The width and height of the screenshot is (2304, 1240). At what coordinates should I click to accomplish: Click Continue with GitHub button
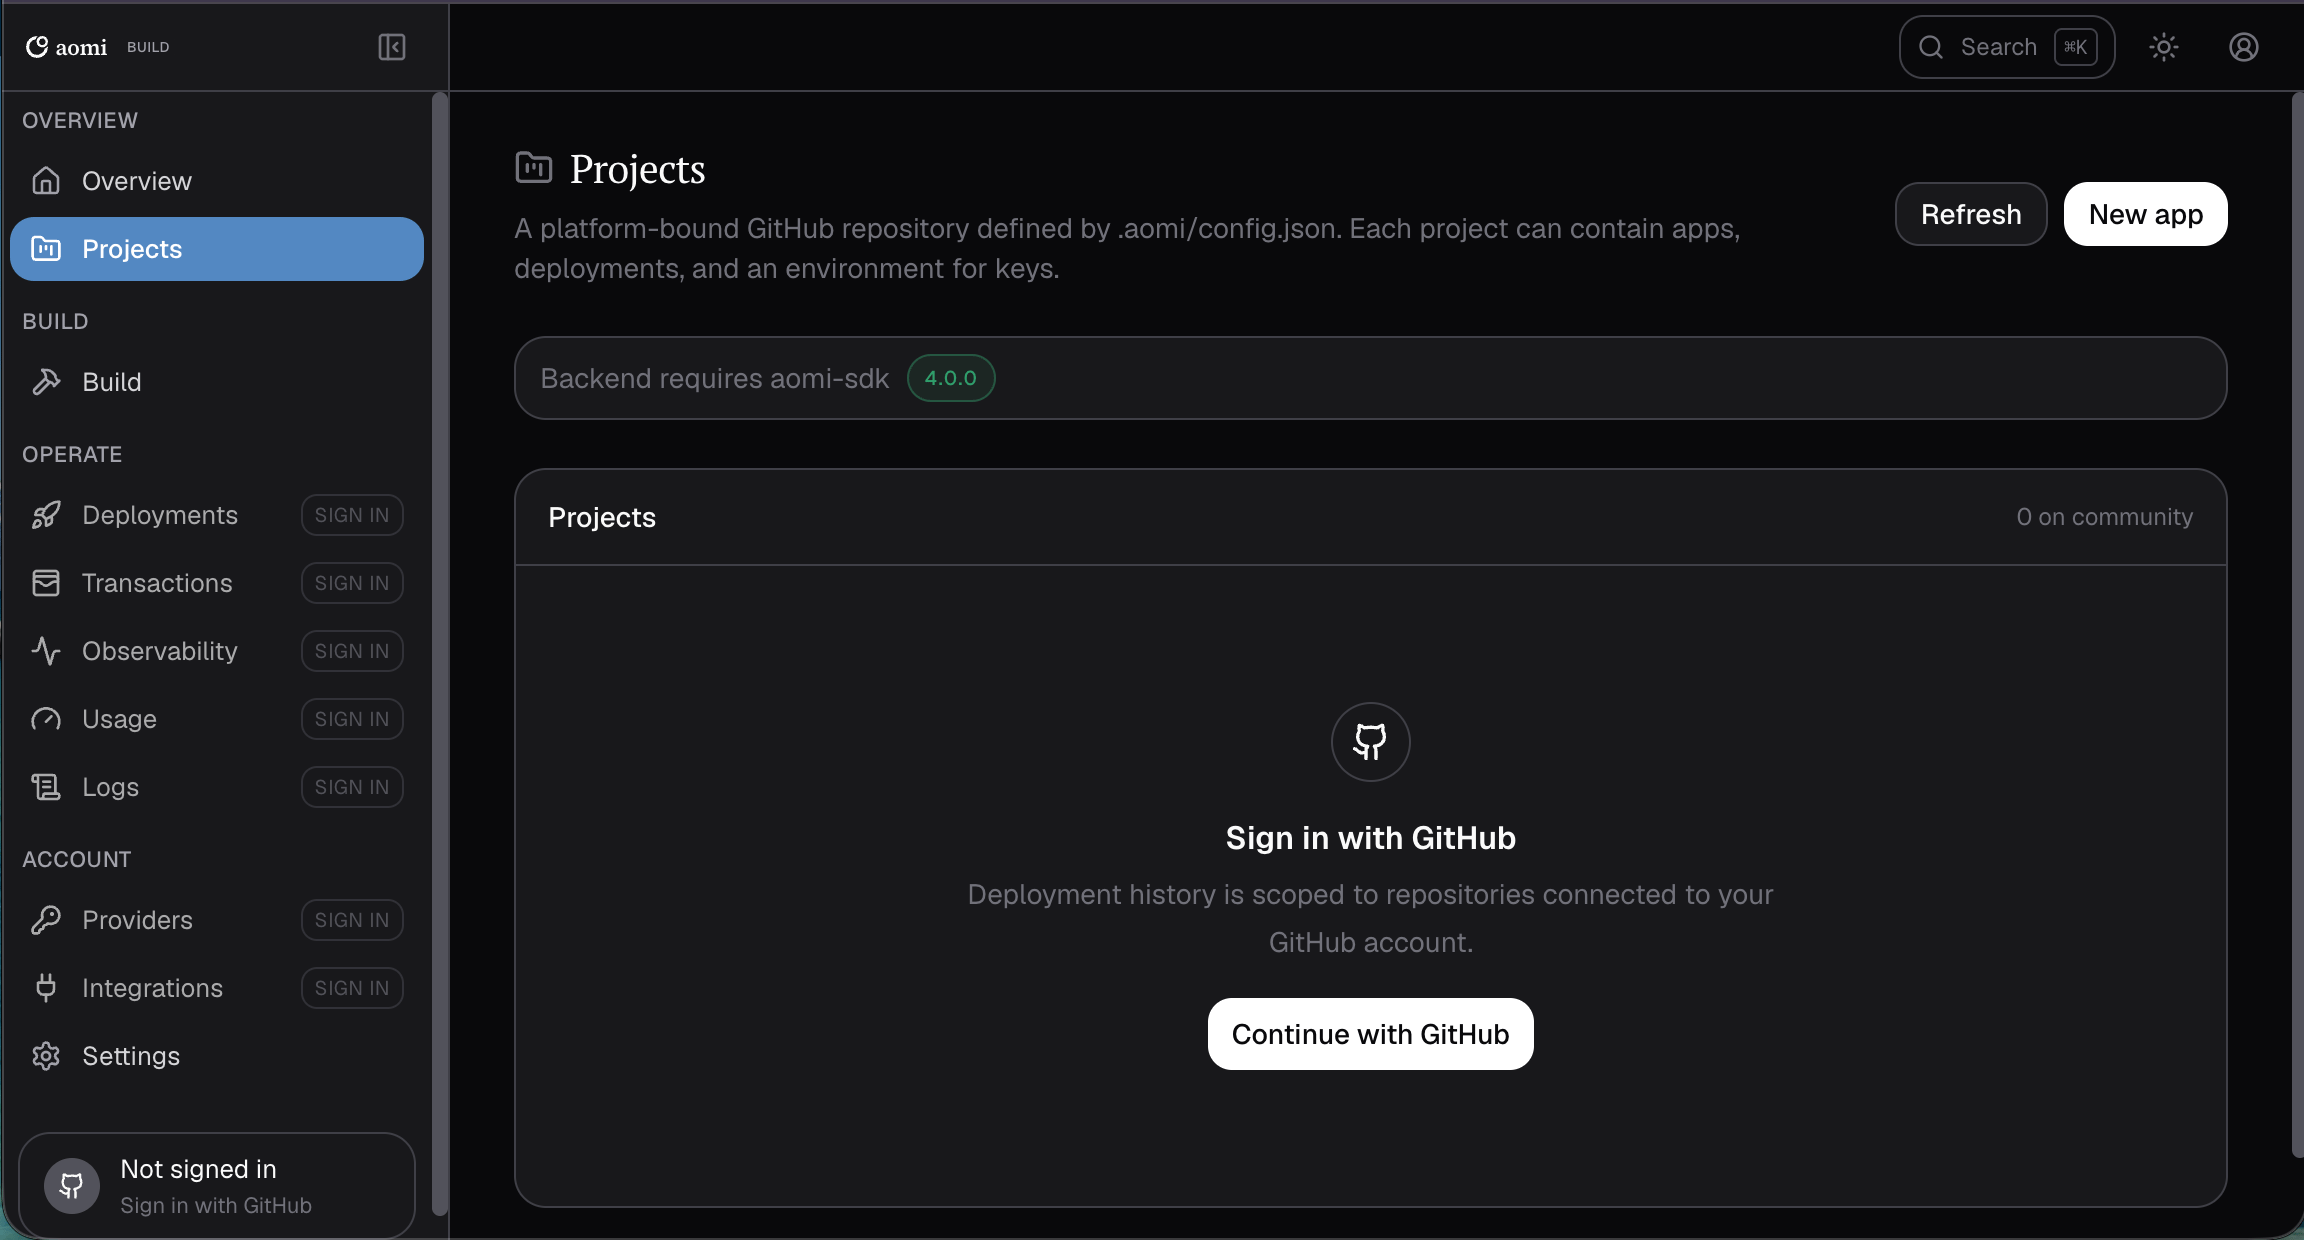(1371, 1034)
